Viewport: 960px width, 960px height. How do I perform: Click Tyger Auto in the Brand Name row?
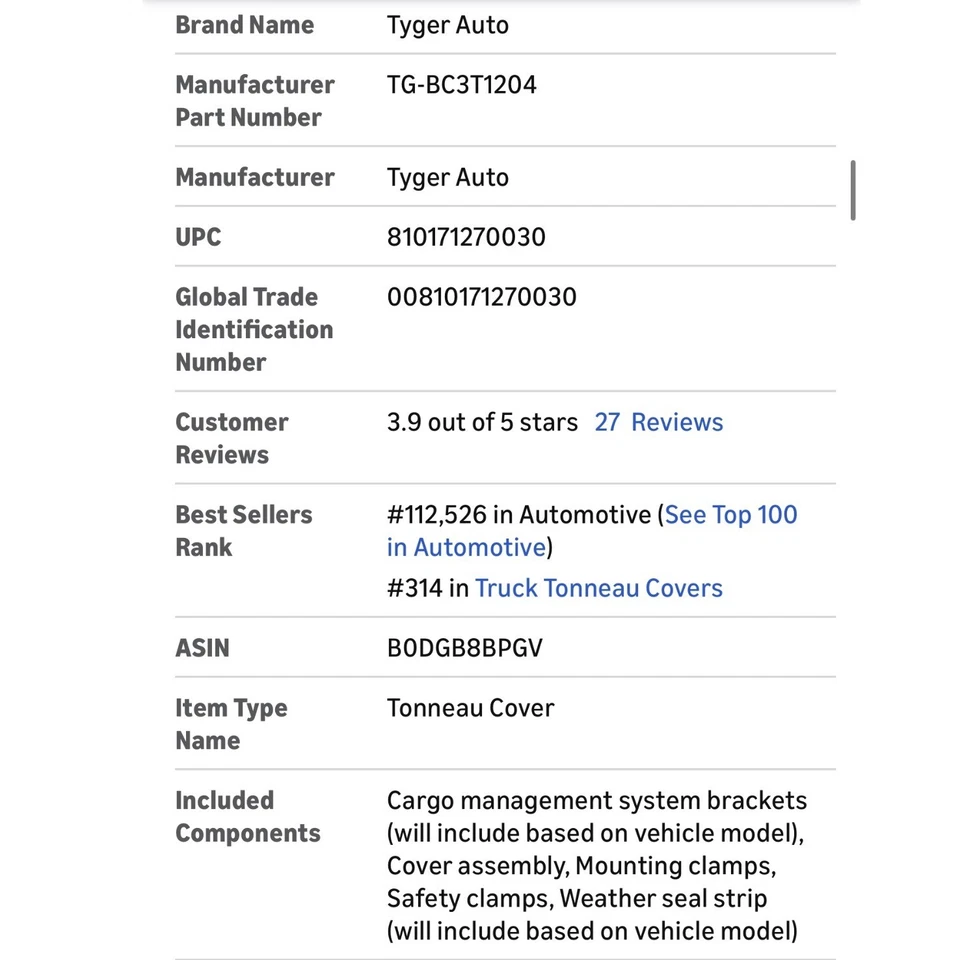pyautogui.click(x=447, y=25)
